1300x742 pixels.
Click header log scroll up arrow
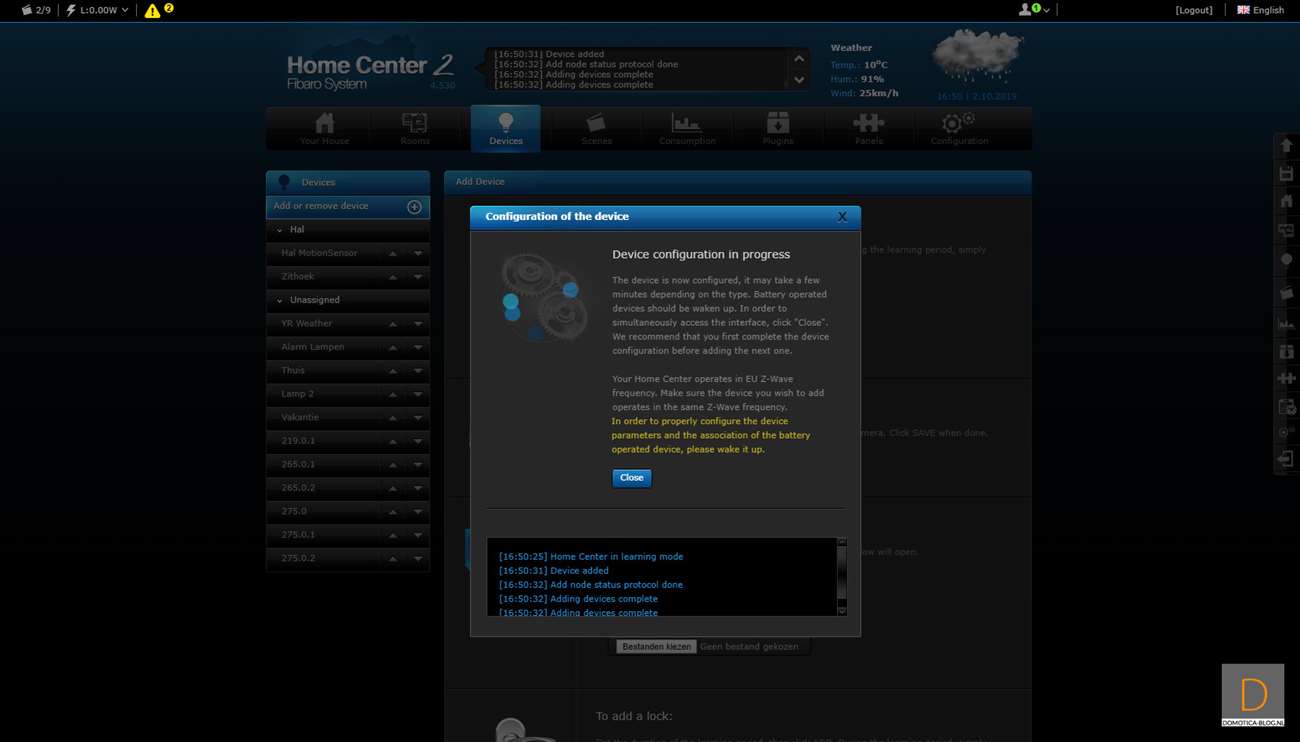(799, 59)
